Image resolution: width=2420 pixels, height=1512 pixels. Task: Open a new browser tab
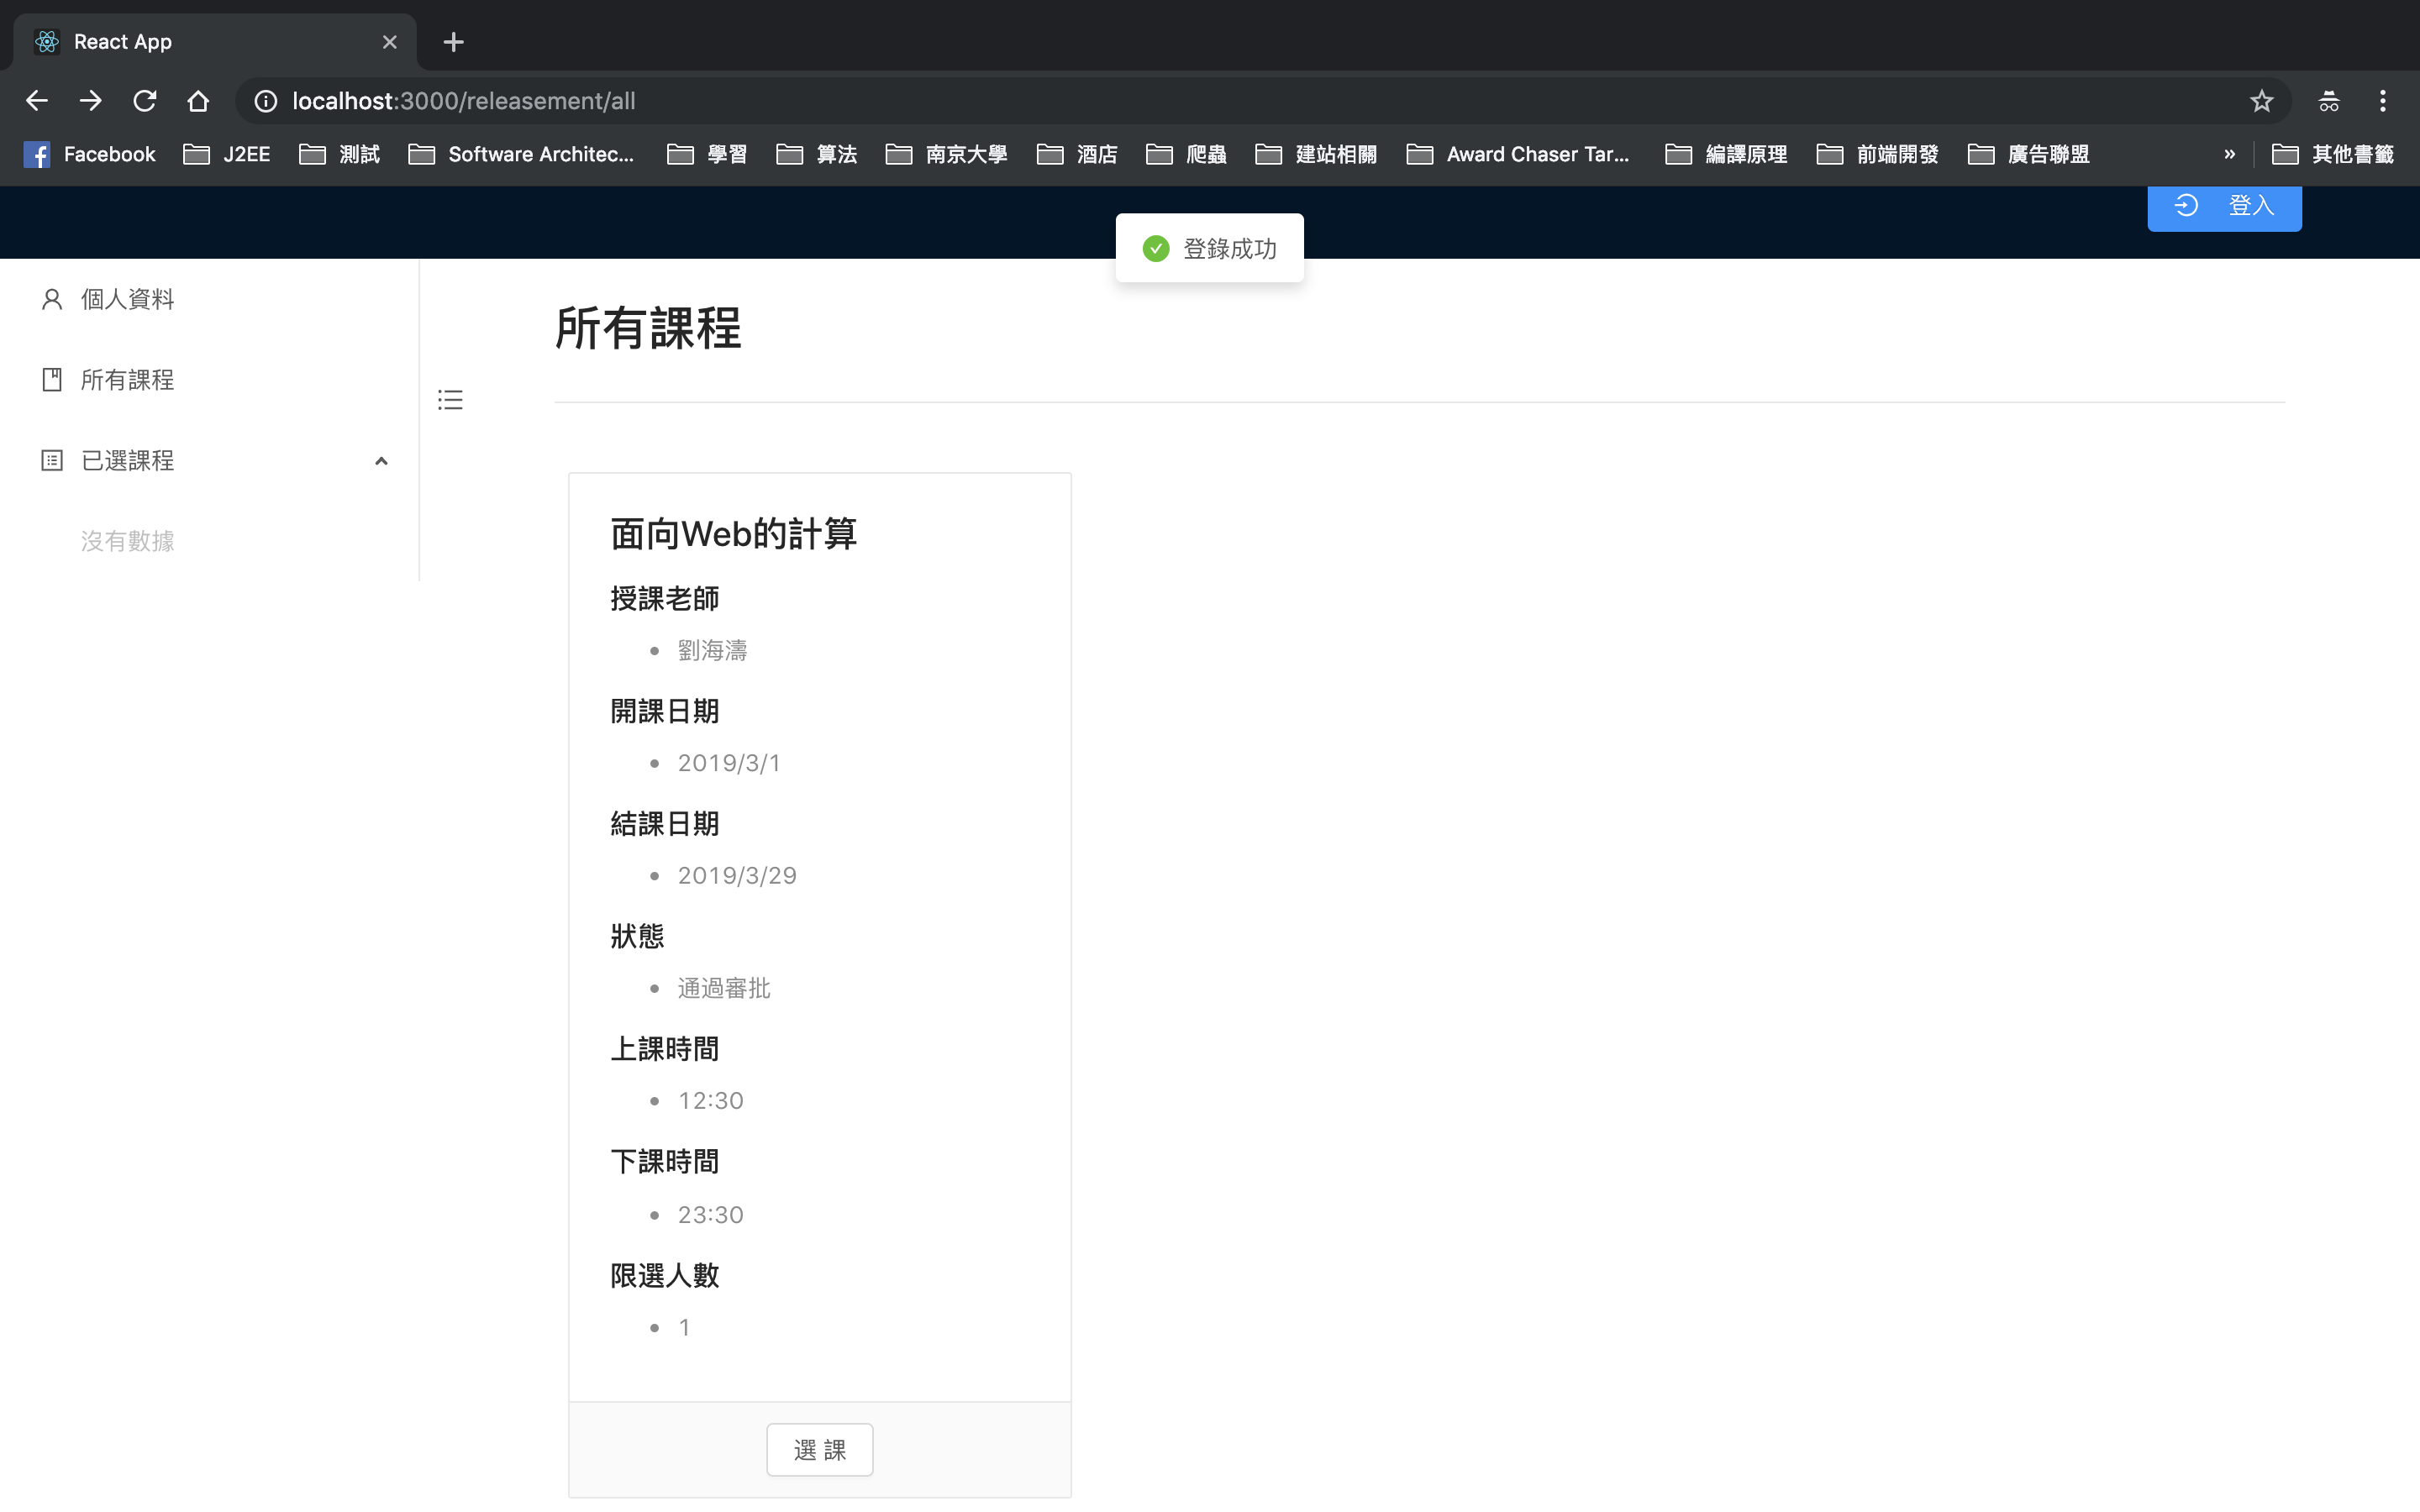pos(453,42)
